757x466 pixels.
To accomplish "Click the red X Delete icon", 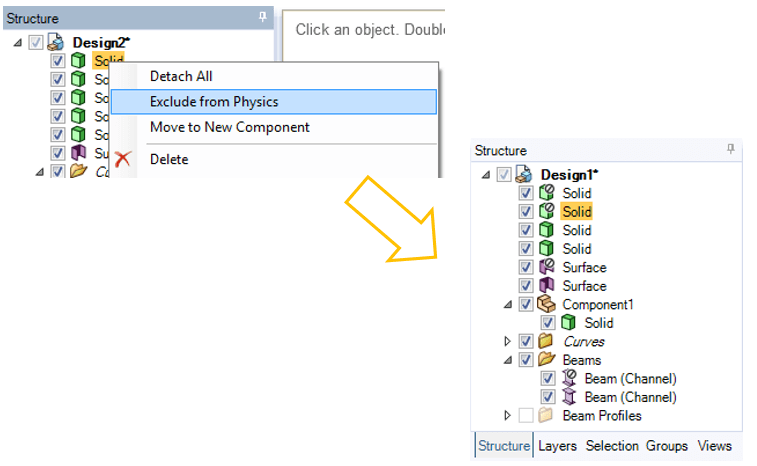I will pos(123,159).
